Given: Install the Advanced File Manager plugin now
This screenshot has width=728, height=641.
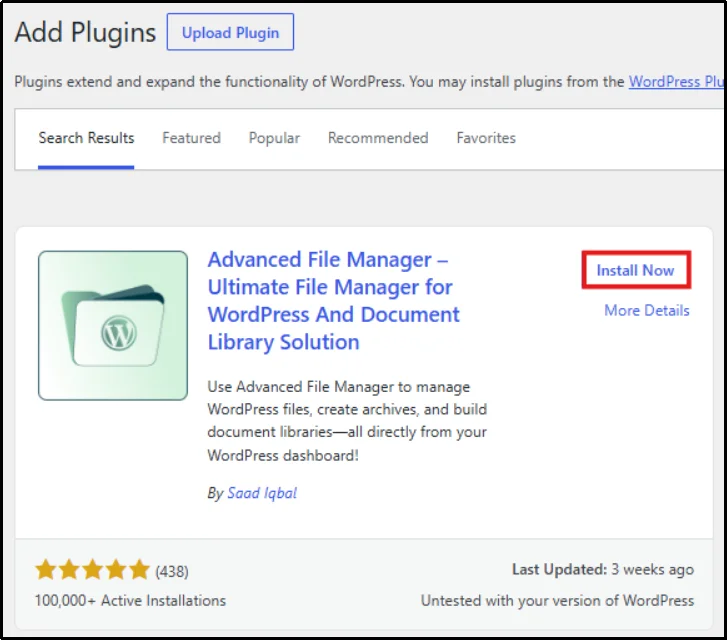Looking at the screenshot, I should (x=636, y=270).
